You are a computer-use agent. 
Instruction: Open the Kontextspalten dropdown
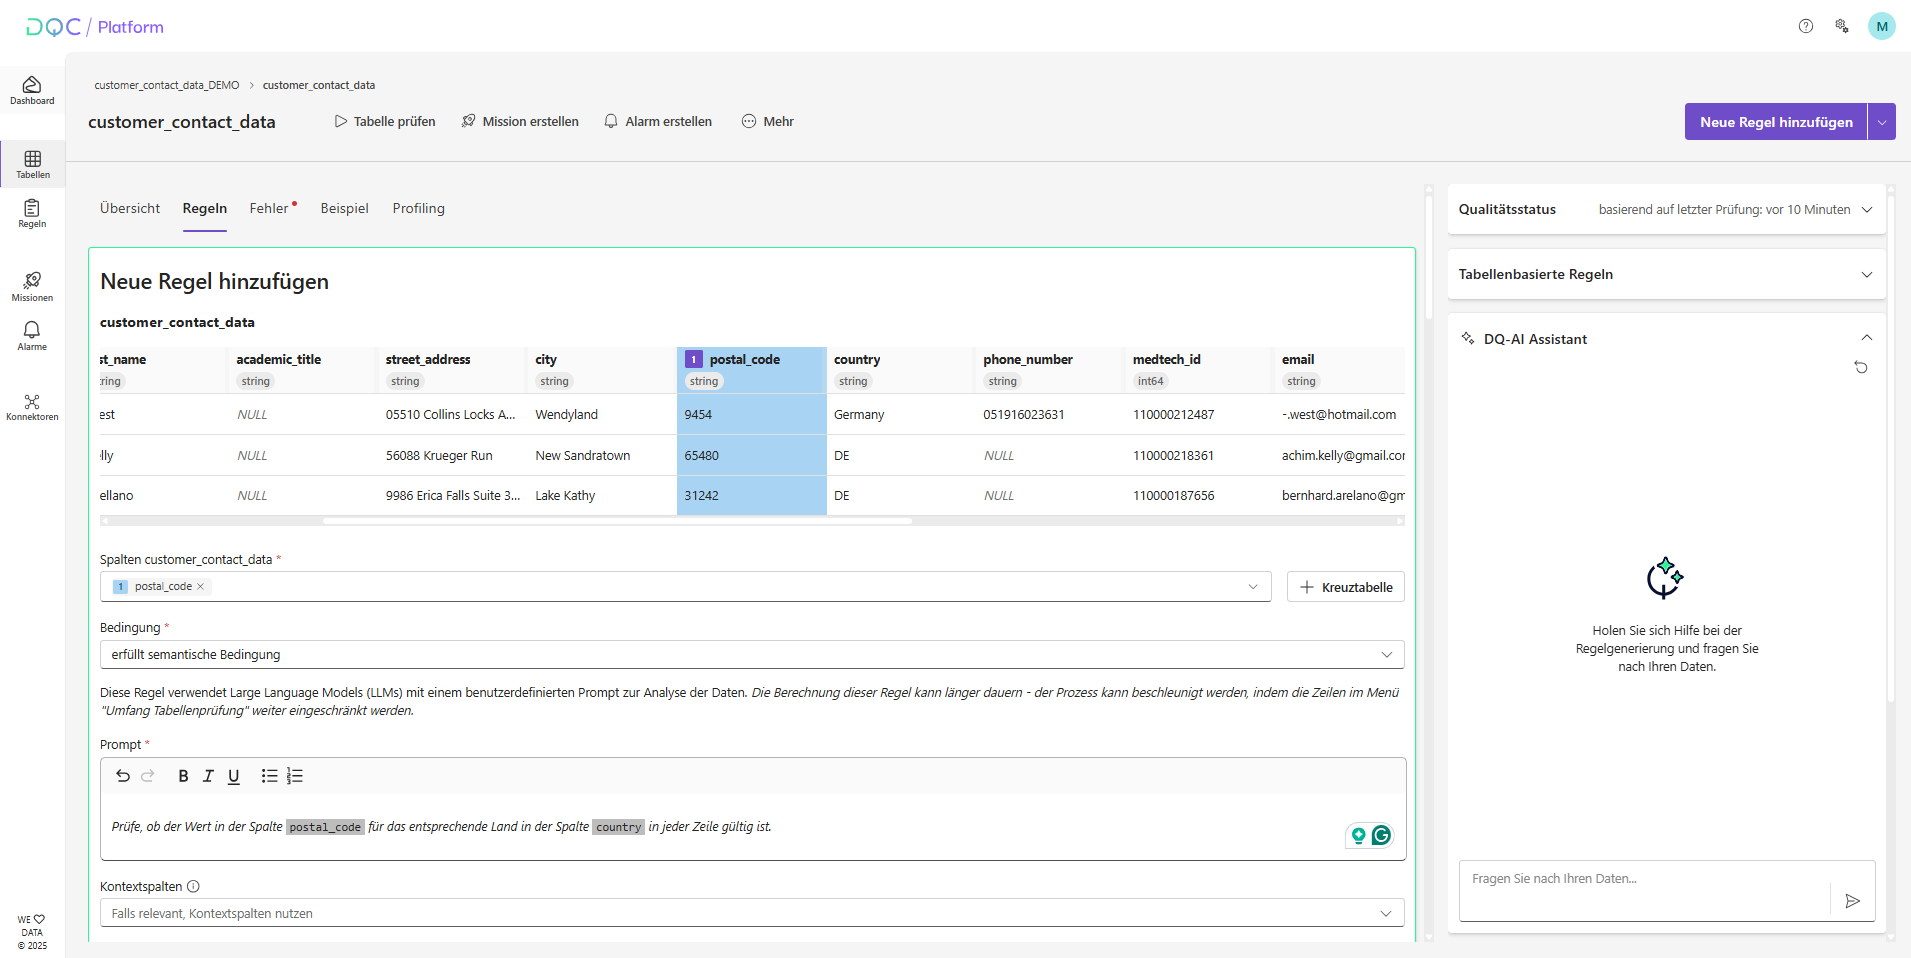pos(751,914)
